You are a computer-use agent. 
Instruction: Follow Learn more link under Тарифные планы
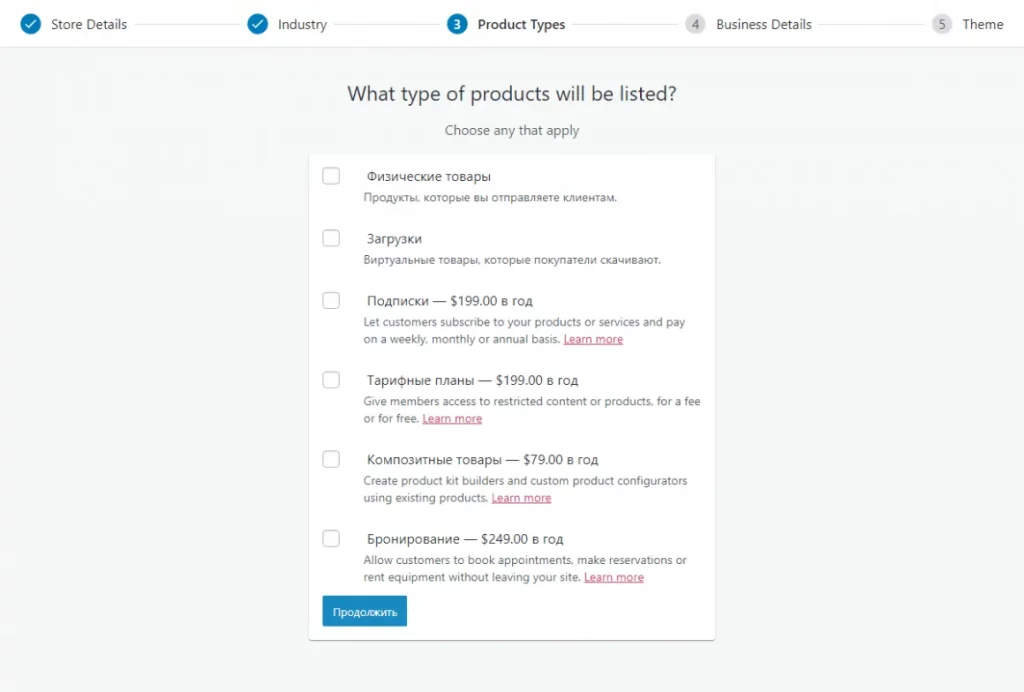(x=452, y=419)
